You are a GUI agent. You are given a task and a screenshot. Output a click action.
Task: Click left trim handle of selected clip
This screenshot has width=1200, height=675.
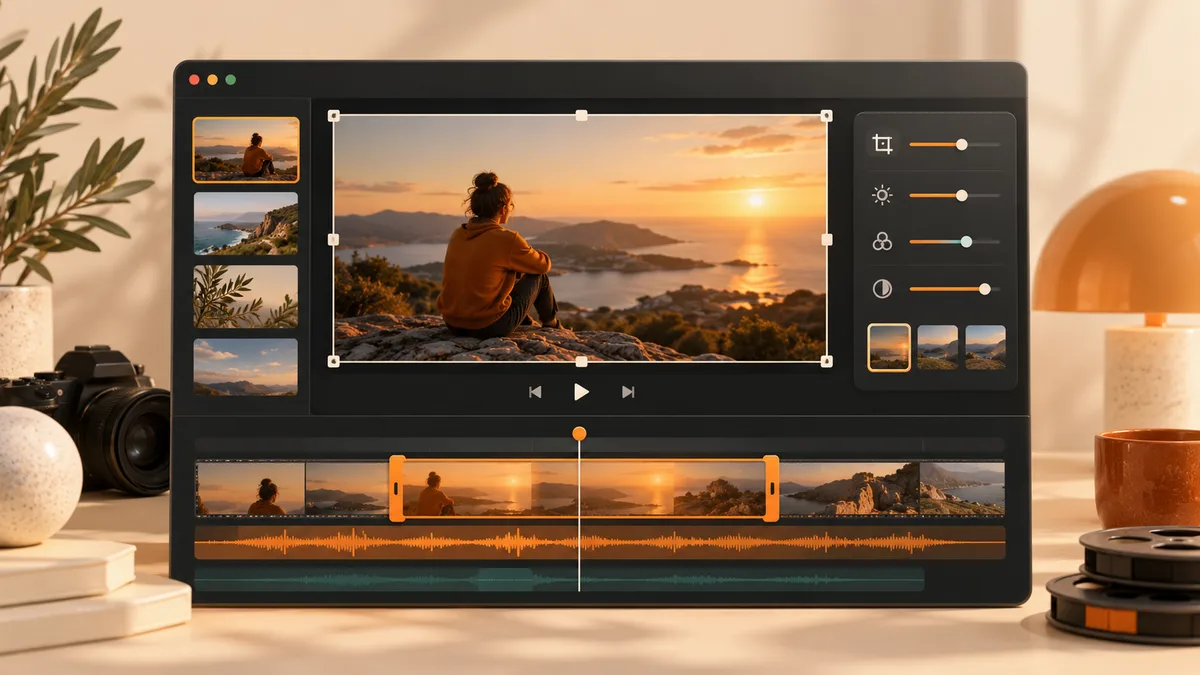[x=397, y=488]
